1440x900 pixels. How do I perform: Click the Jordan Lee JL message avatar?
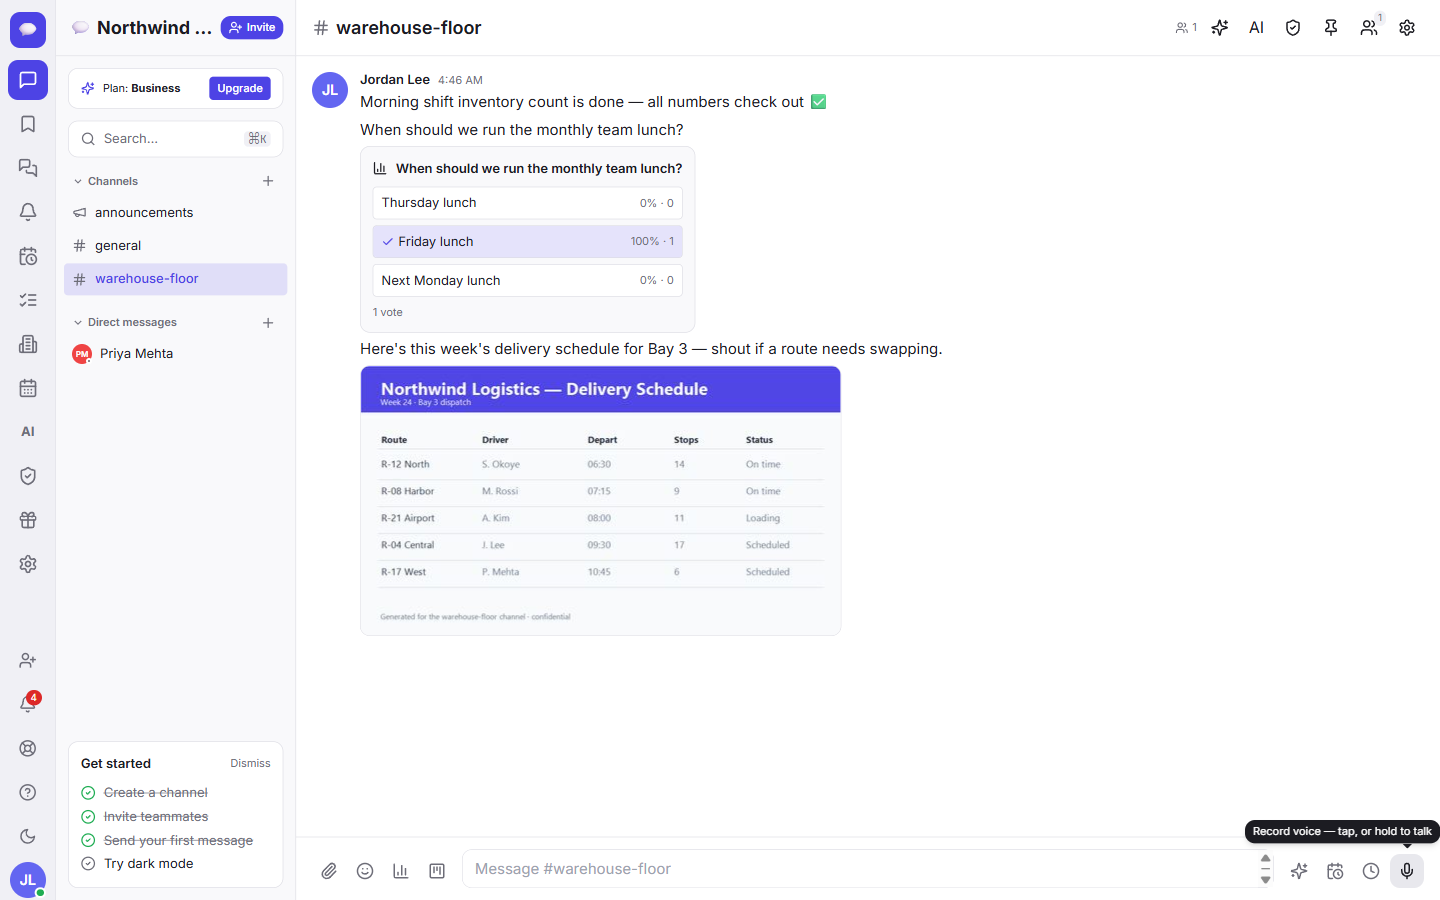(x=330, y=90)
